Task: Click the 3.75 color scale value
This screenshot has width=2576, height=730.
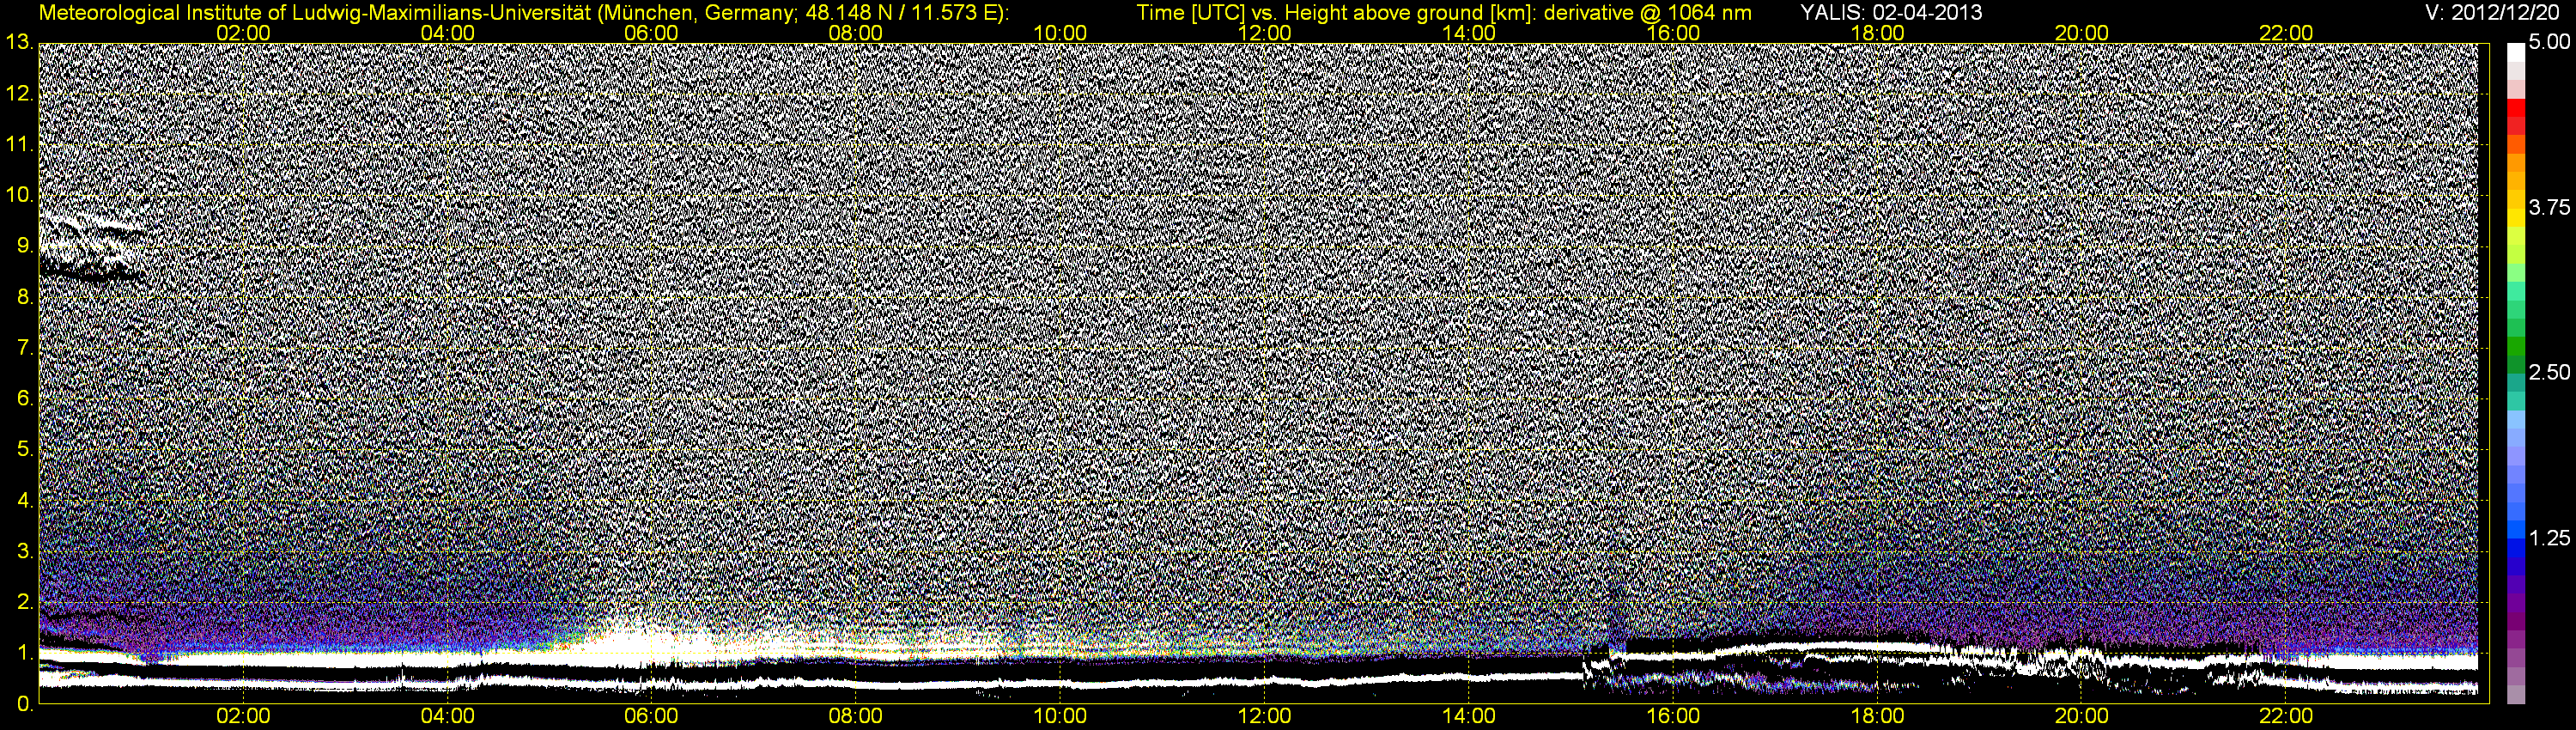Action: point(2549,207)
